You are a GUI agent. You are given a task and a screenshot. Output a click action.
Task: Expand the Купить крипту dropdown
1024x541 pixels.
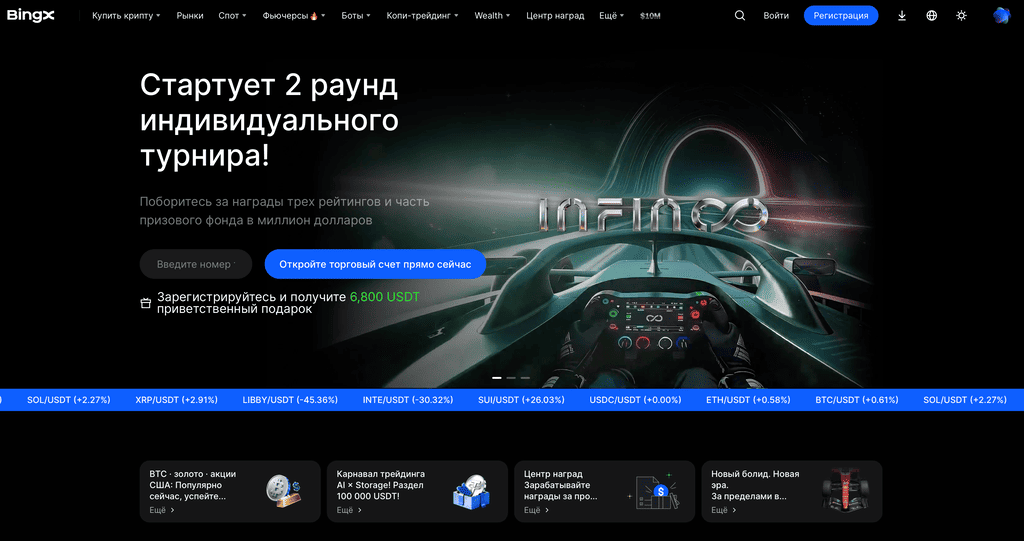point(126,16)
